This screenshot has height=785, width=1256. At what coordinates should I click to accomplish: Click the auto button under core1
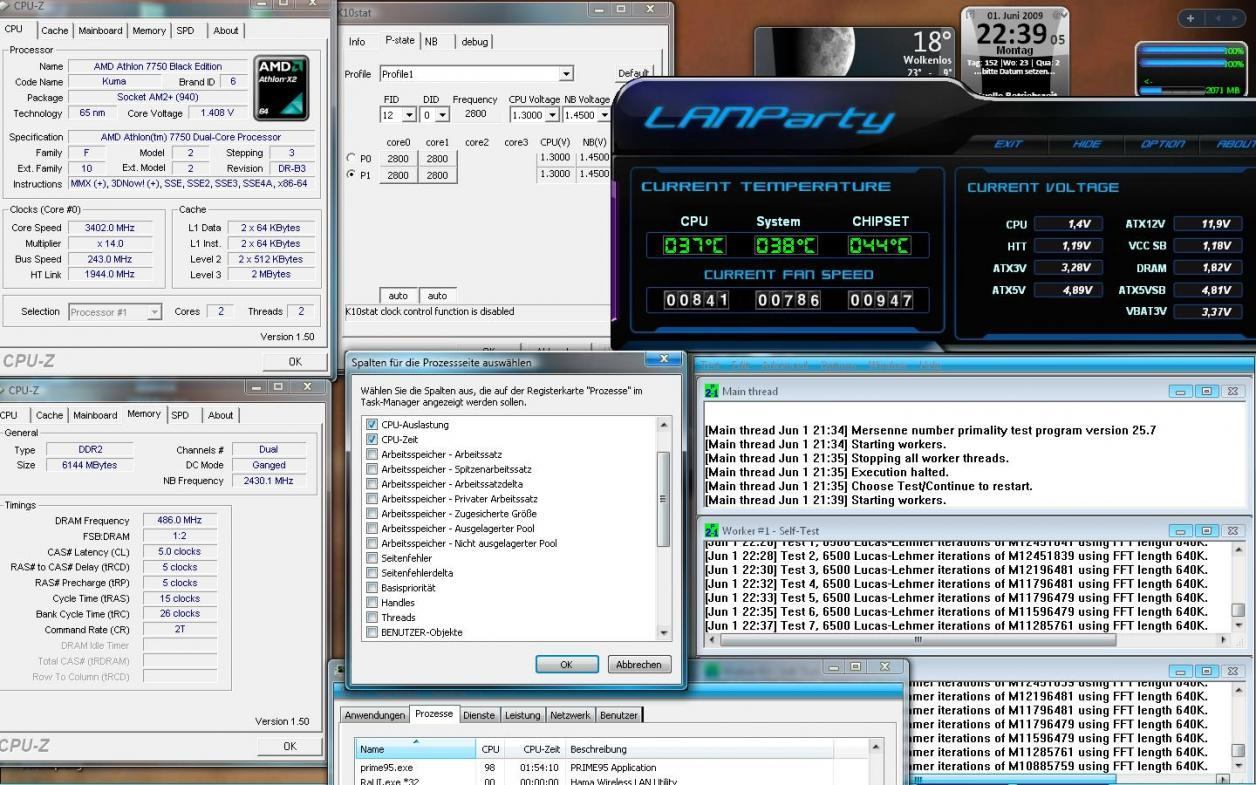[437, 296]
